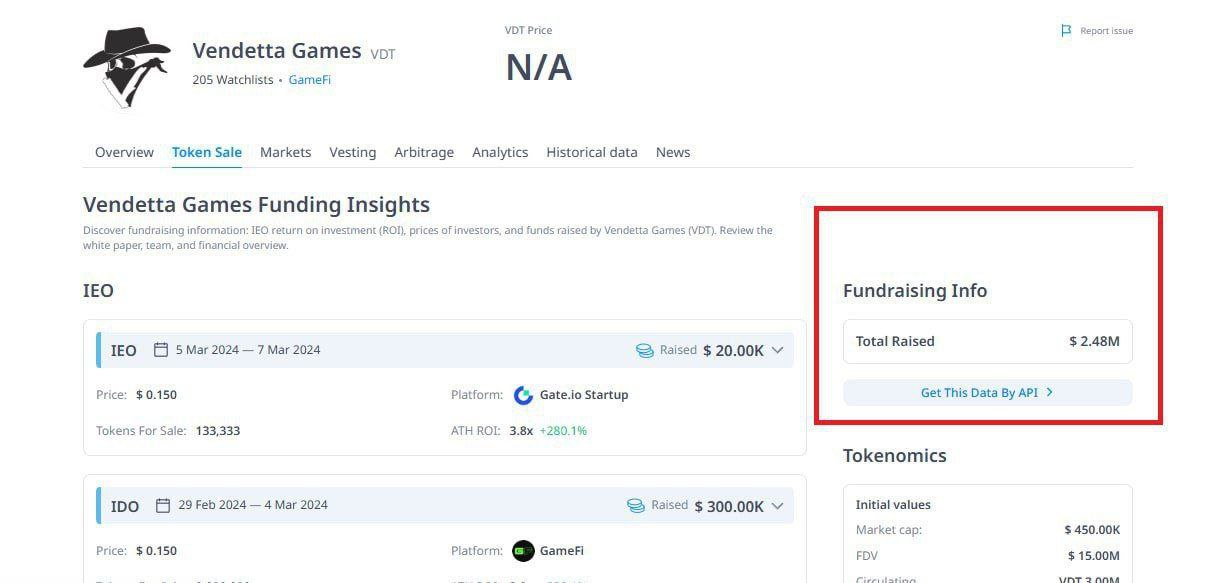The height and width of the screenshot is (583, 1213).
Task: Open the News tab
Action: pos(673,152)
